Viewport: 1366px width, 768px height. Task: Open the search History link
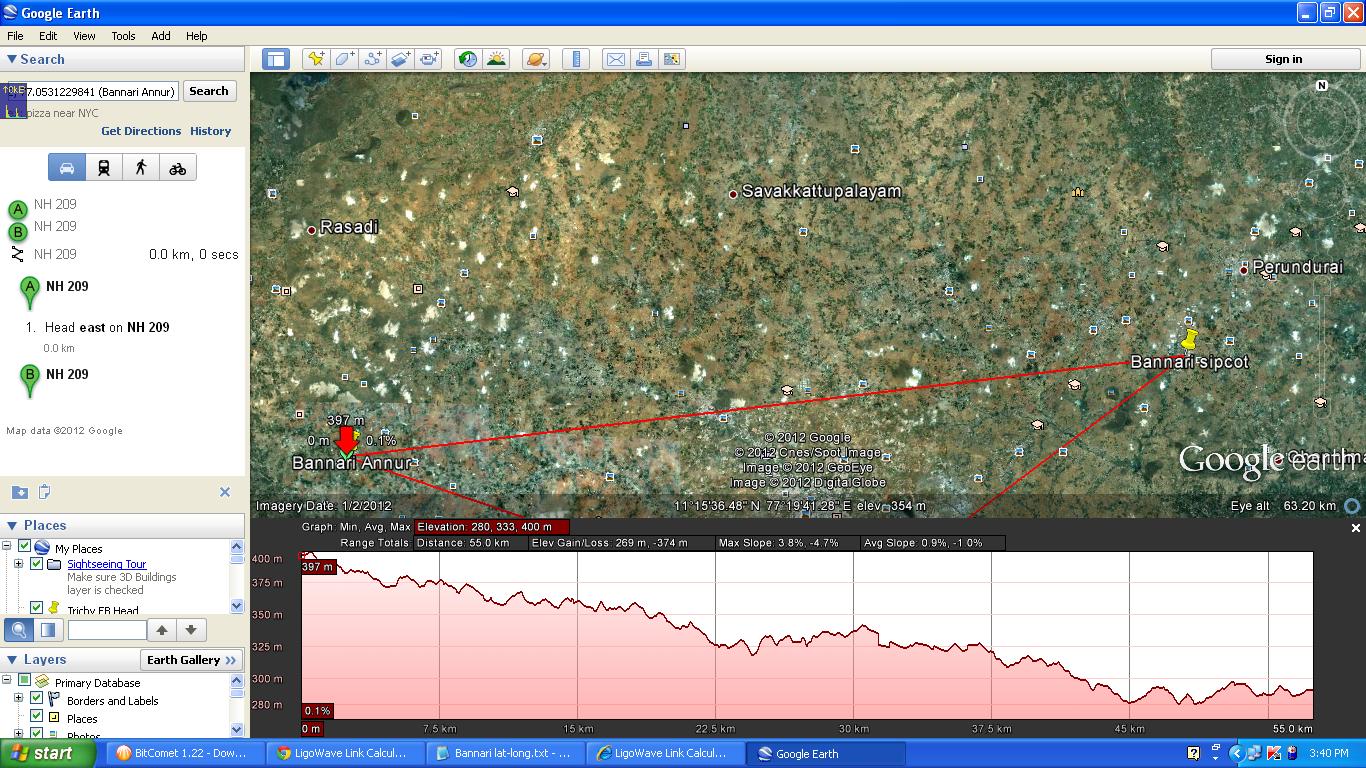(x=210, y=131)
